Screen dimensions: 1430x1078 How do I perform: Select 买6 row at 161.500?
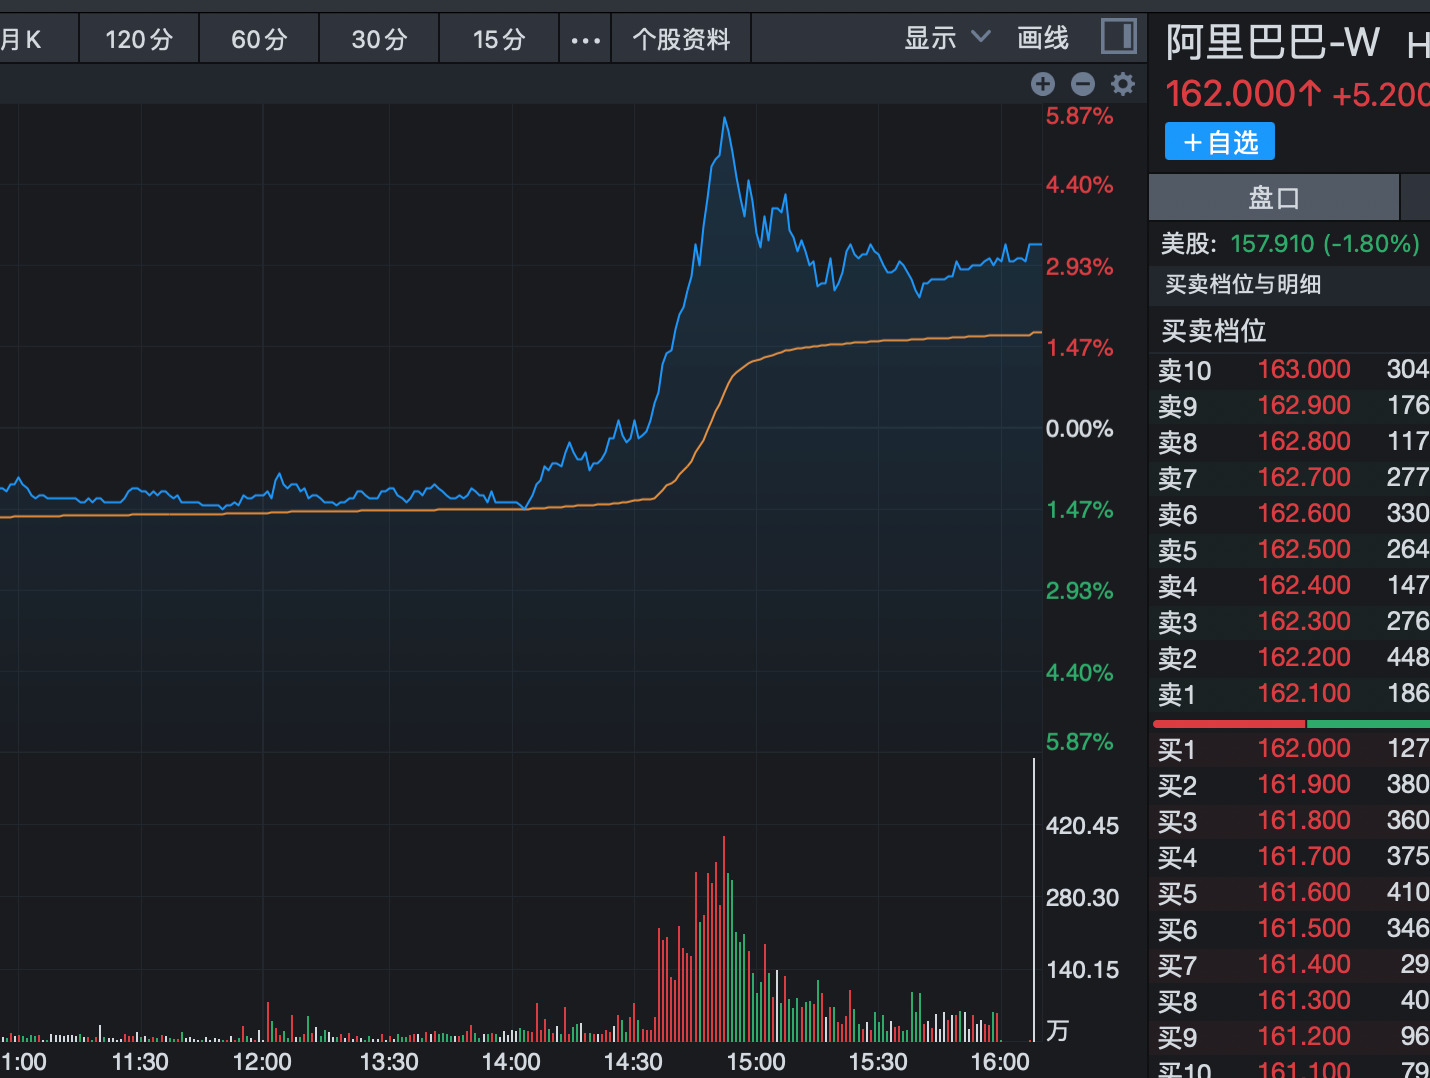[1292, 929]
